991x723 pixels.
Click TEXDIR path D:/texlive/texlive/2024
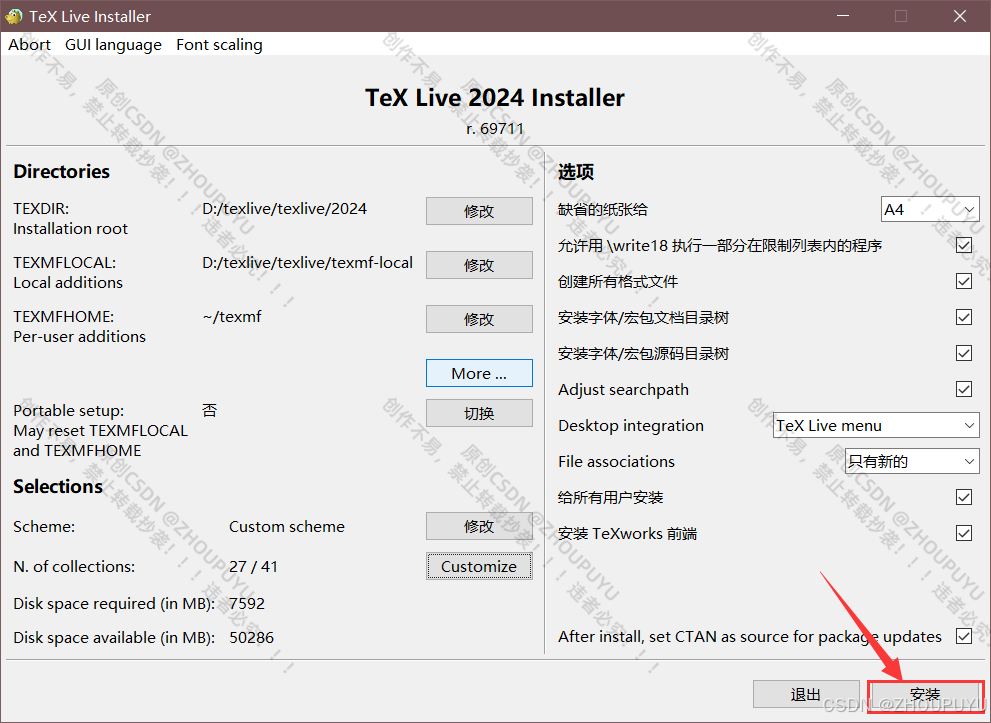(x=284, y=209)
